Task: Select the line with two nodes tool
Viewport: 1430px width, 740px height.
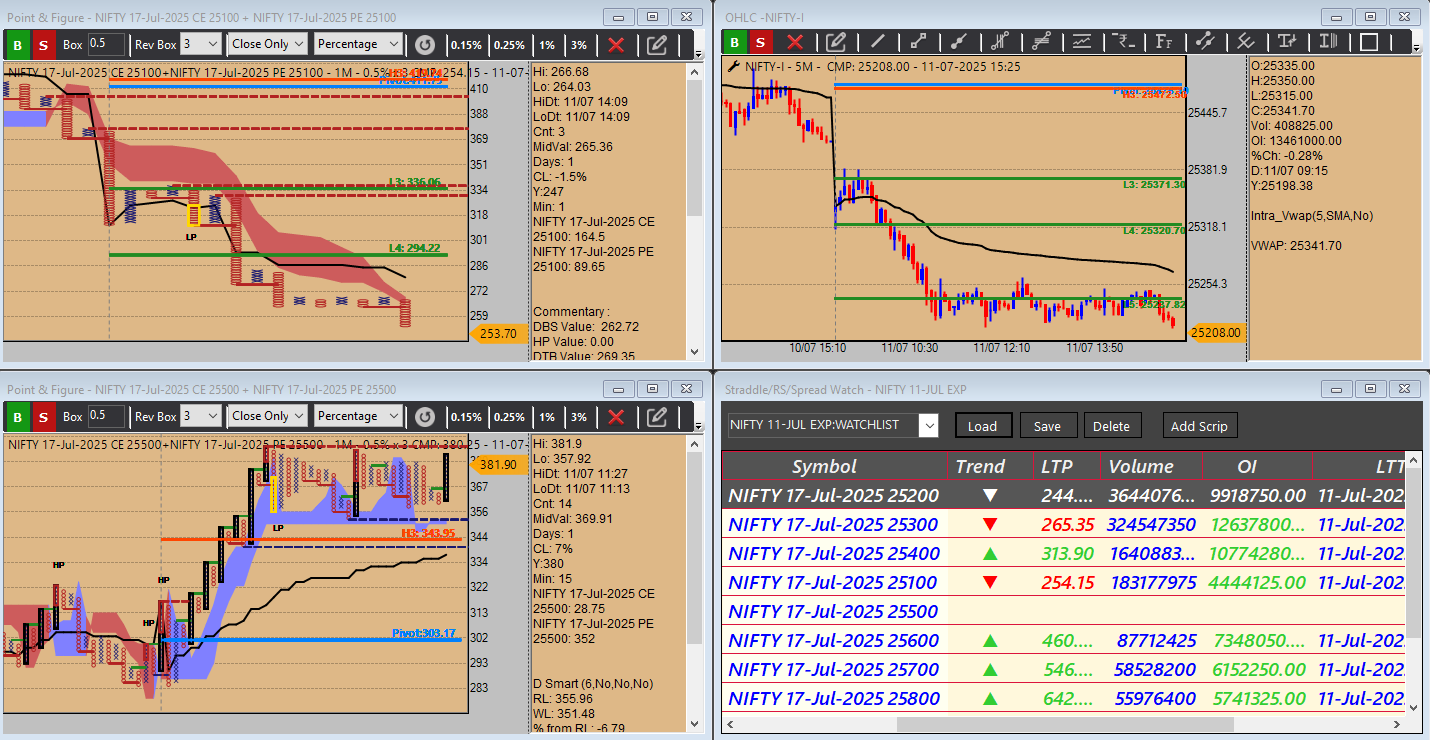Action: coord(1205,42)
